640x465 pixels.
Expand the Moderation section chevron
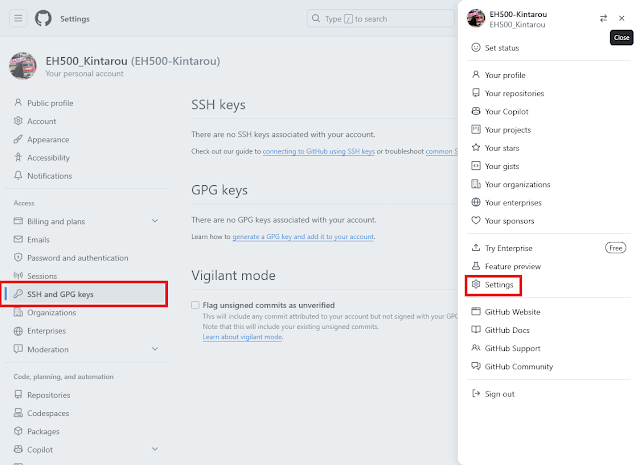(x=155, y=349)
